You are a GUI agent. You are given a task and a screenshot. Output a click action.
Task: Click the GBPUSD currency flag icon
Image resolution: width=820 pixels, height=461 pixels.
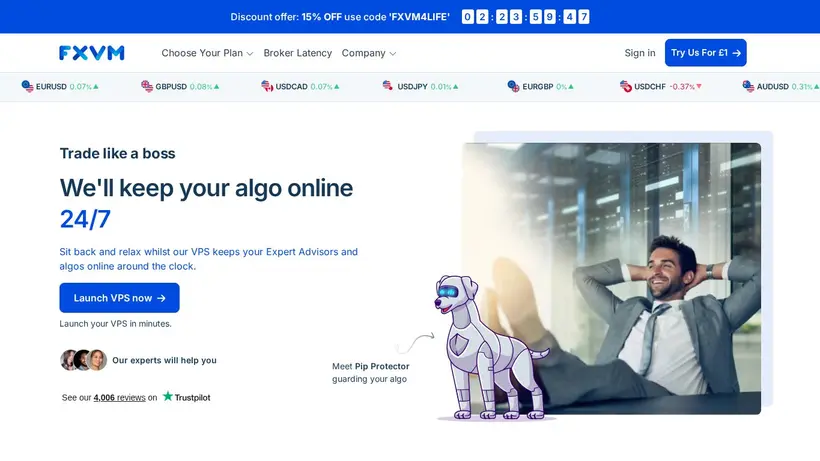coord(147,86)
